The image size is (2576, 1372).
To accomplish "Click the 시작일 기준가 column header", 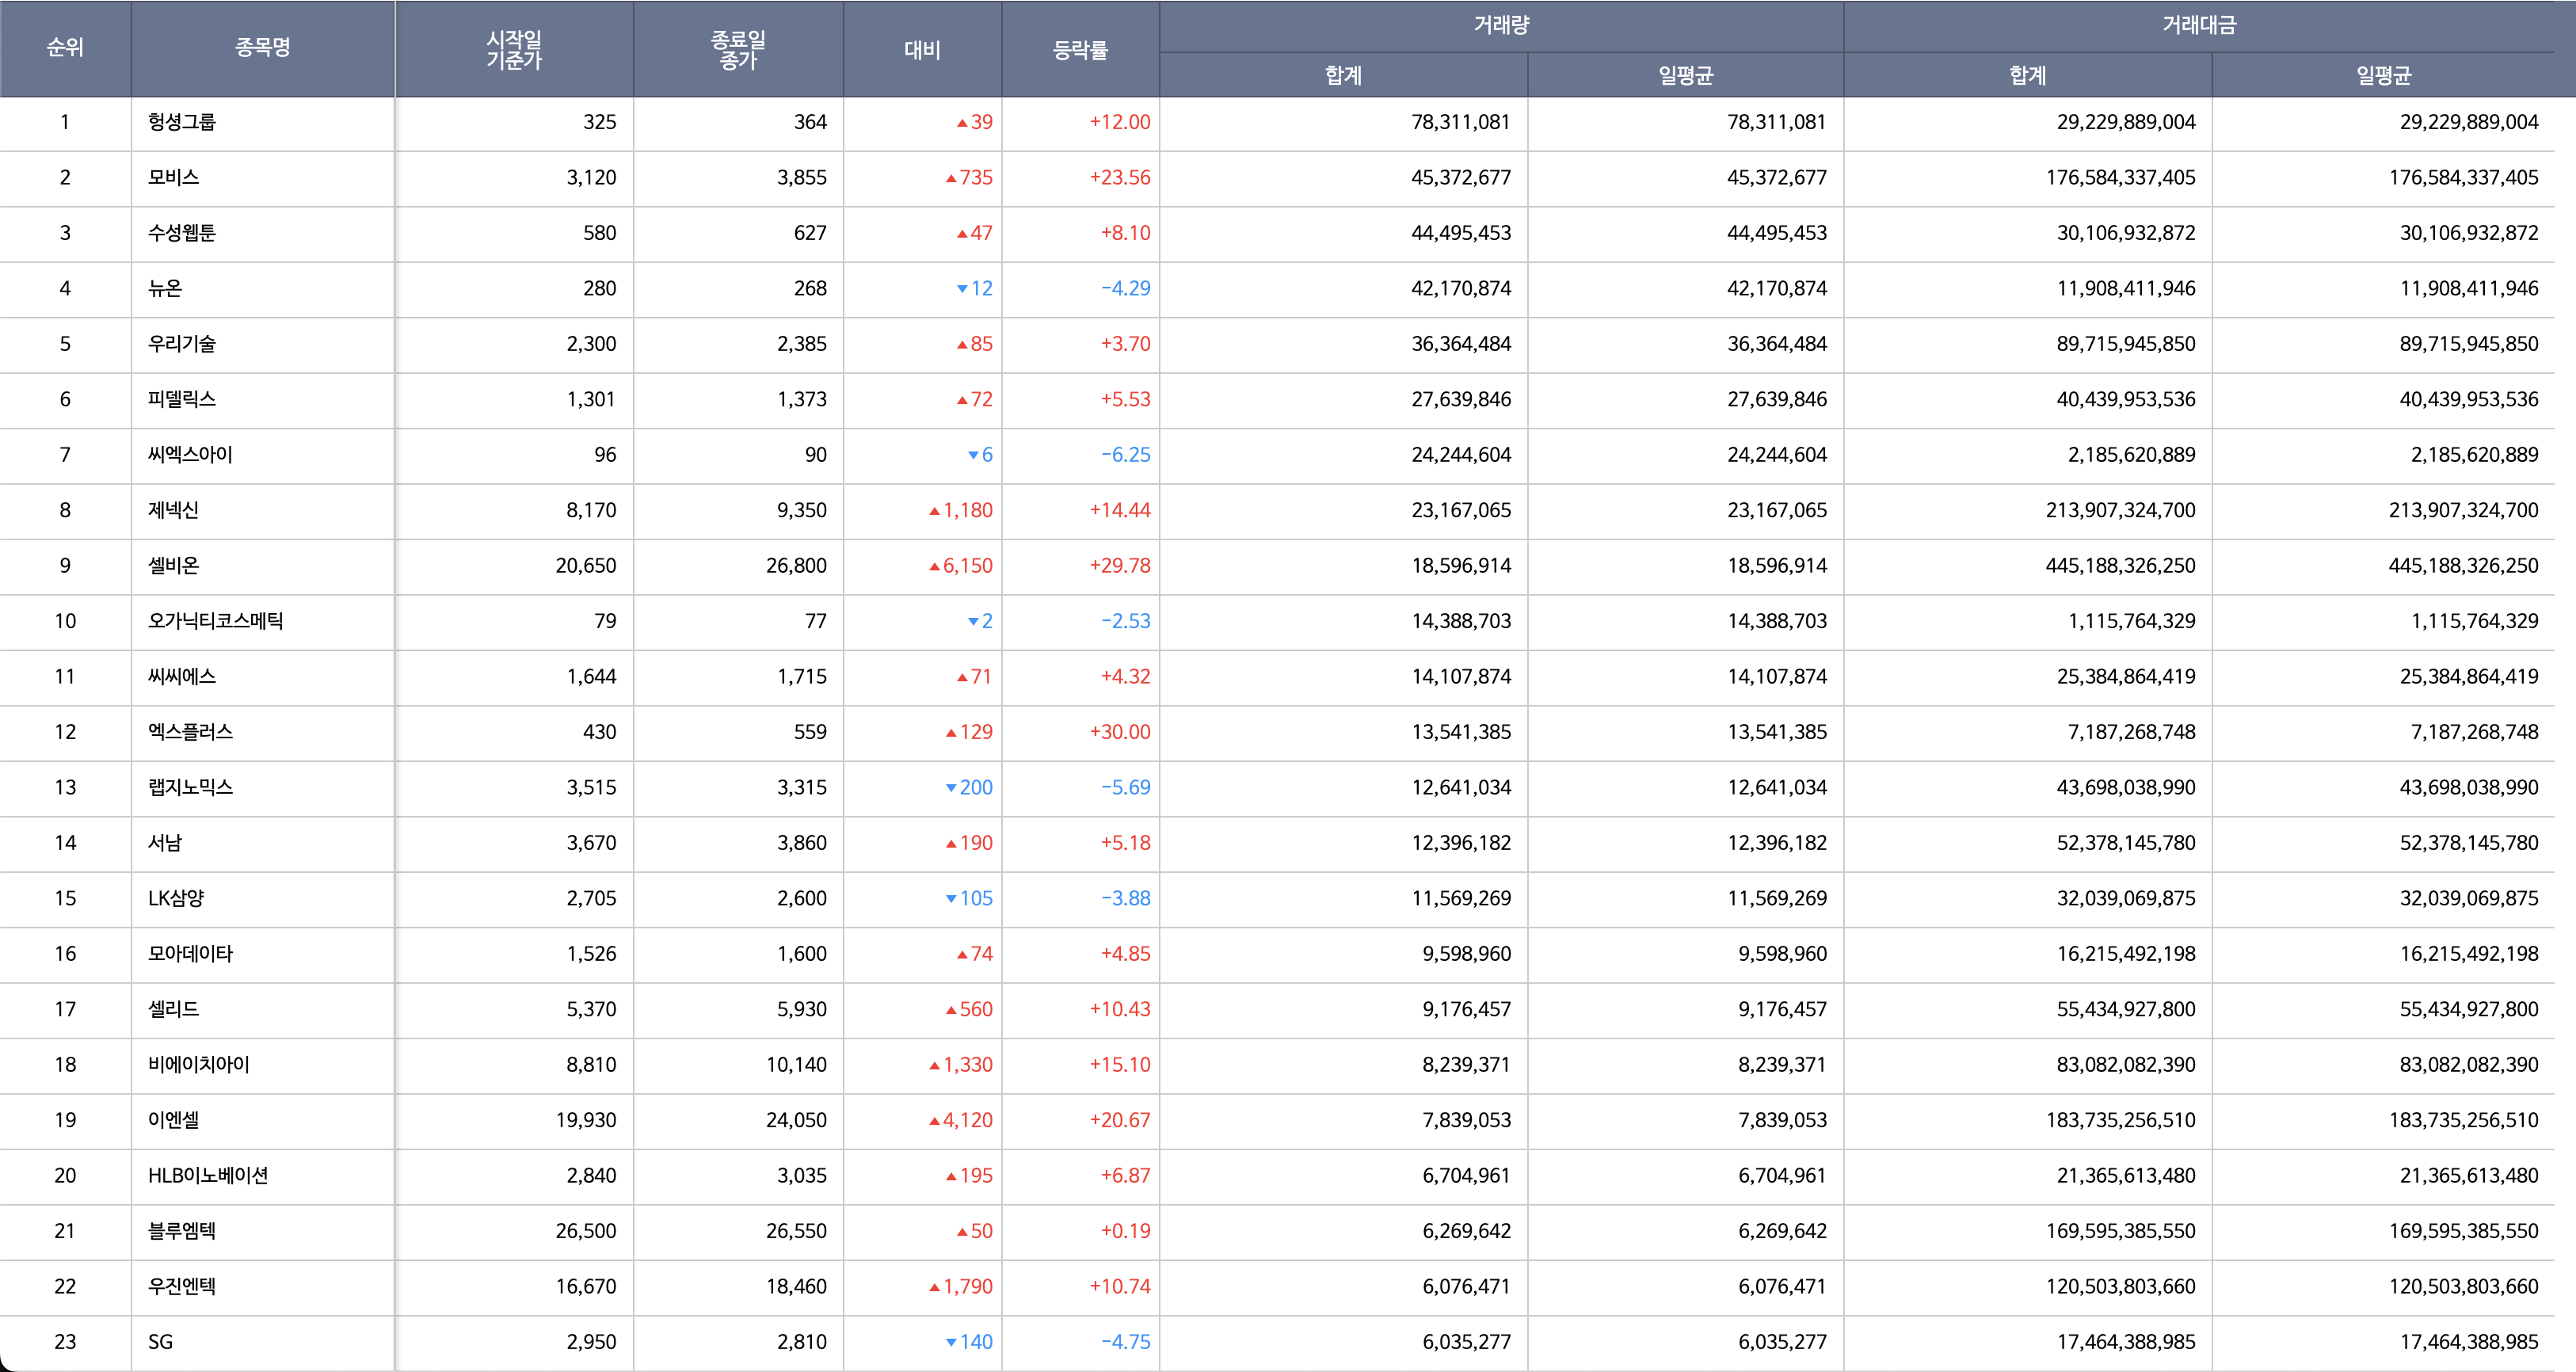I will [514, 49].
